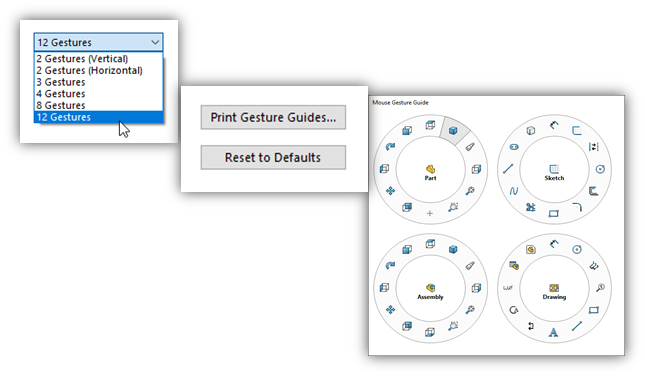
Task: Click the Smart Dimension arrow in Sketch wheel
Action: (x=554, y=125)
